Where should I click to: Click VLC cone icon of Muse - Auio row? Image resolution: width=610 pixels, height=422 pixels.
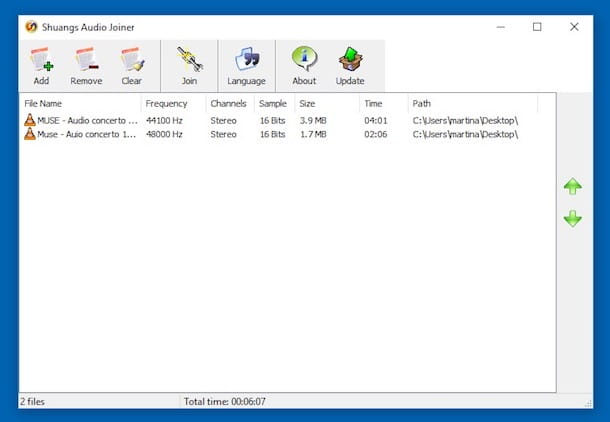pyautogui.click(x=30, y=134)
